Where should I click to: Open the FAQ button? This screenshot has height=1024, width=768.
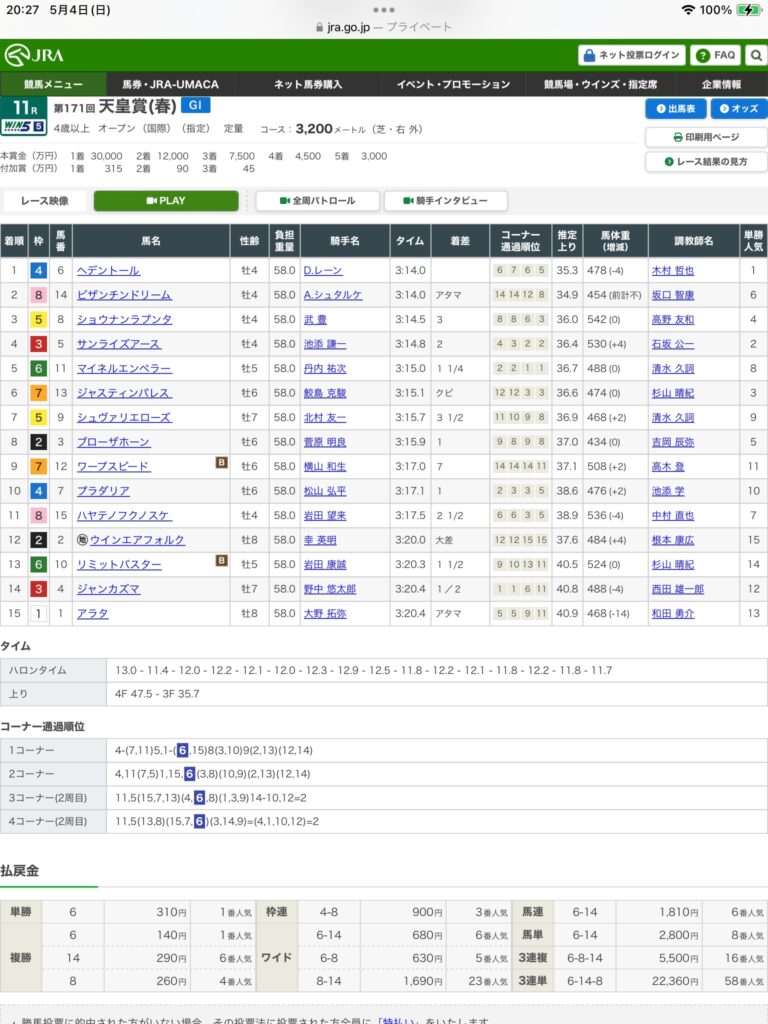tap(716, 56)
